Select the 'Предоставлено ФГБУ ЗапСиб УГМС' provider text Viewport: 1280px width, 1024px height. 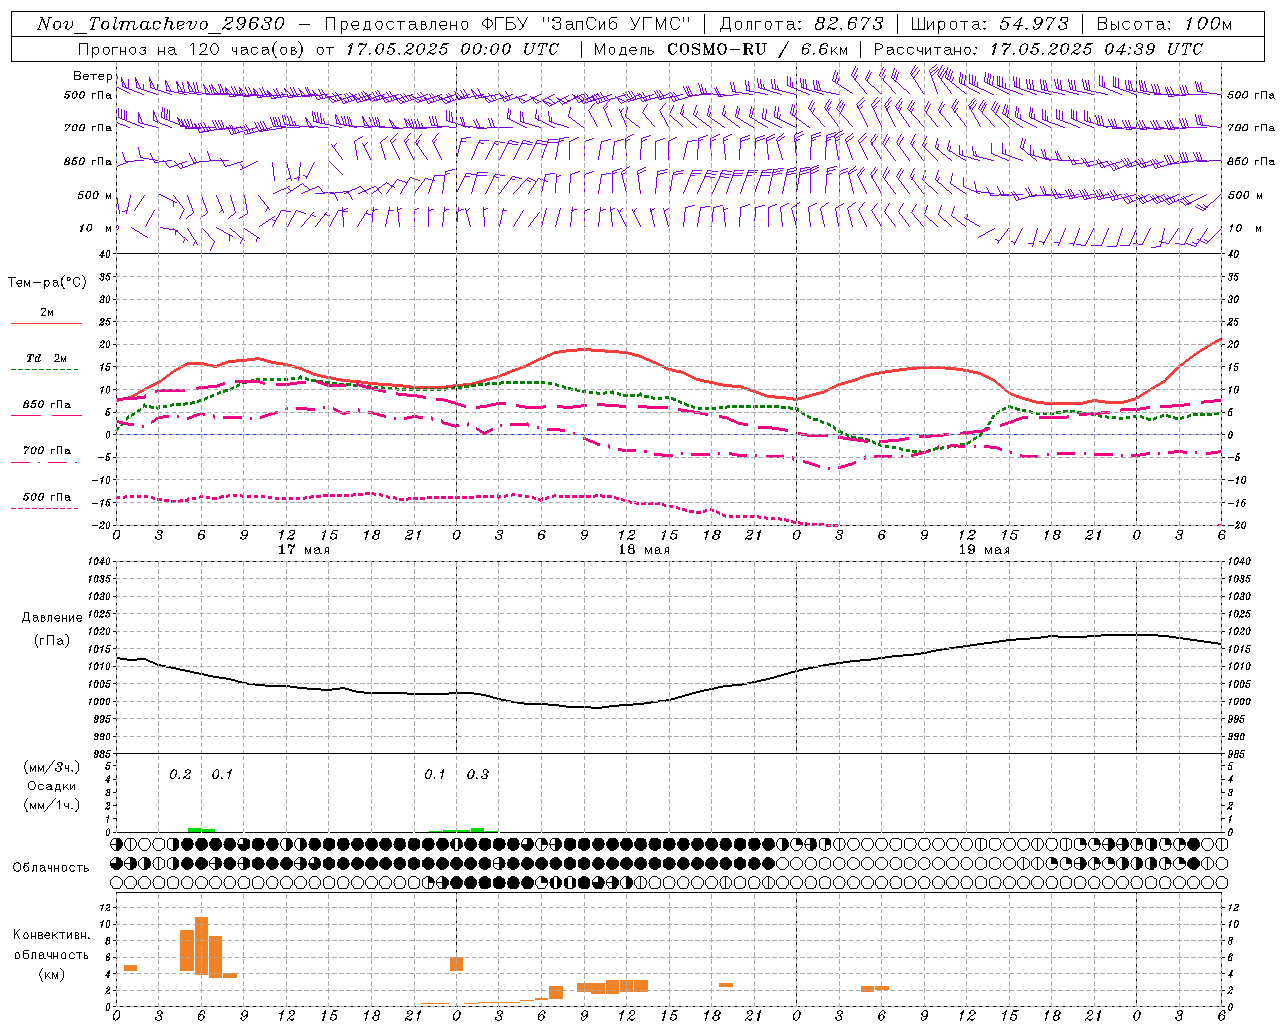[508, 24]
